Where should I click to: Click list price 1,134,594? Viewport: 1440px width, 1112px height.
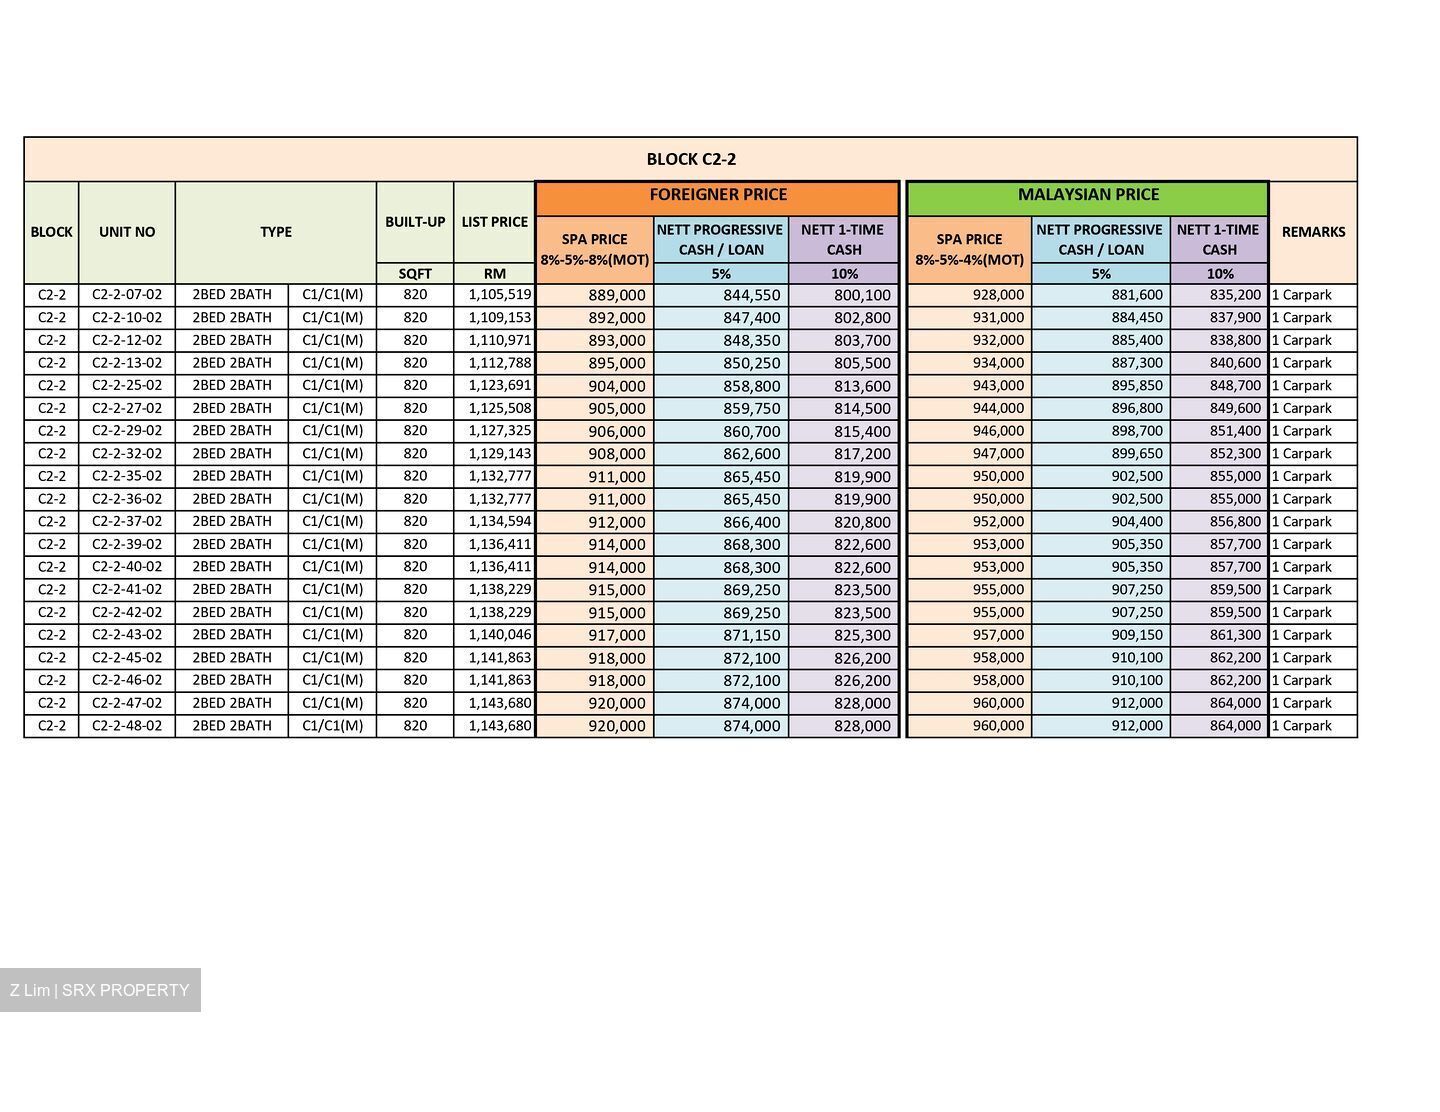pos(500,522)
